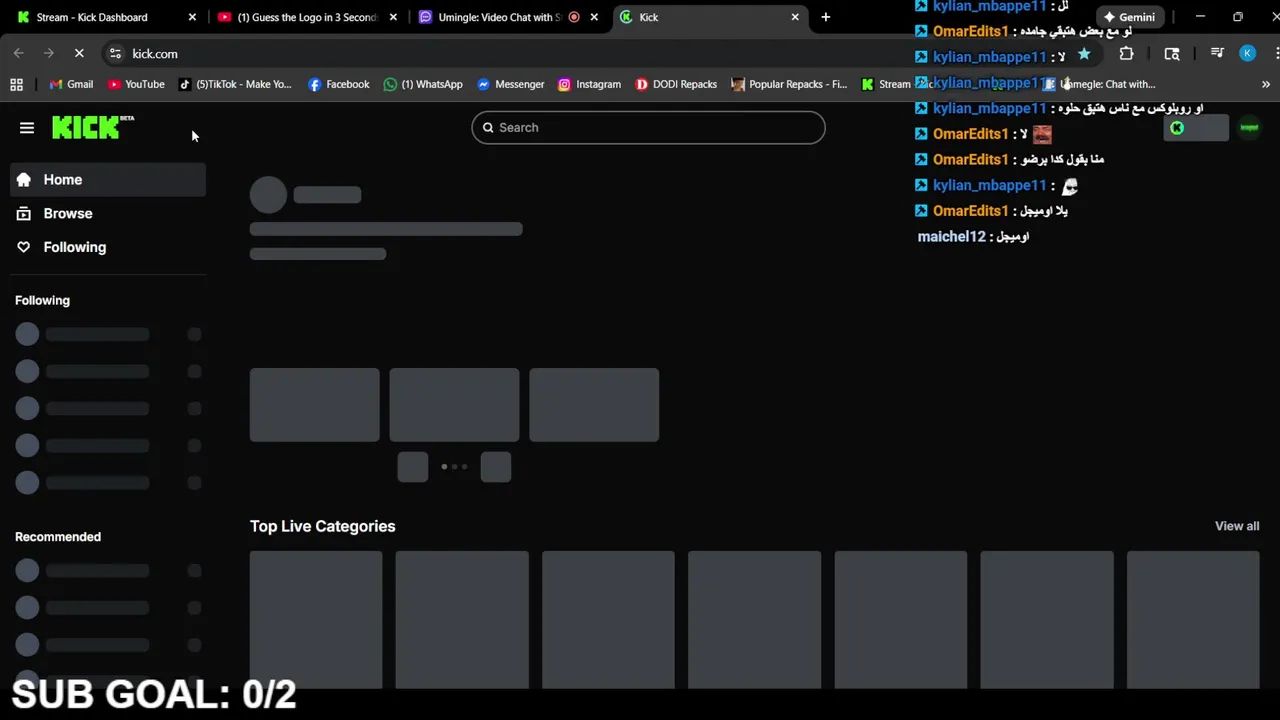The image size is (1280, 720).
Task: Open View all live categories
Action: tap(1237, 526)
